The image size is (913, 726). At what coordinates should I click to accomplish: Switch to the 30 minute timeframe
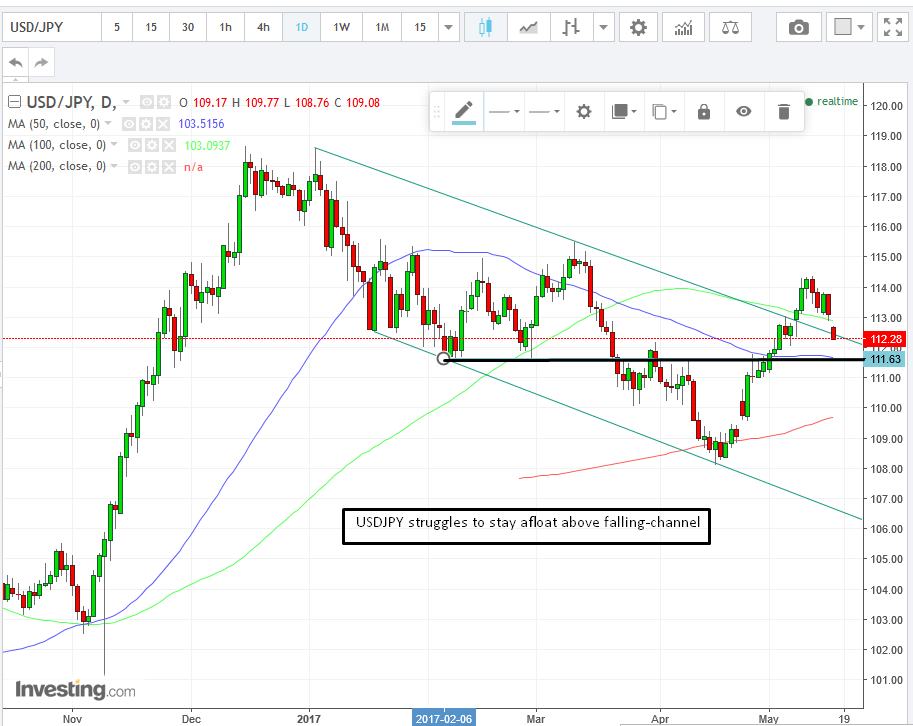tap(187, 27)
